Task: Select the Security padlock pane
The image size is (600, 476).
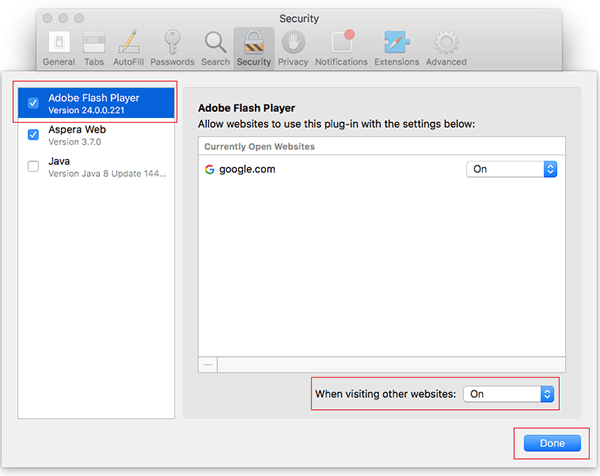Action: [254, 48]
